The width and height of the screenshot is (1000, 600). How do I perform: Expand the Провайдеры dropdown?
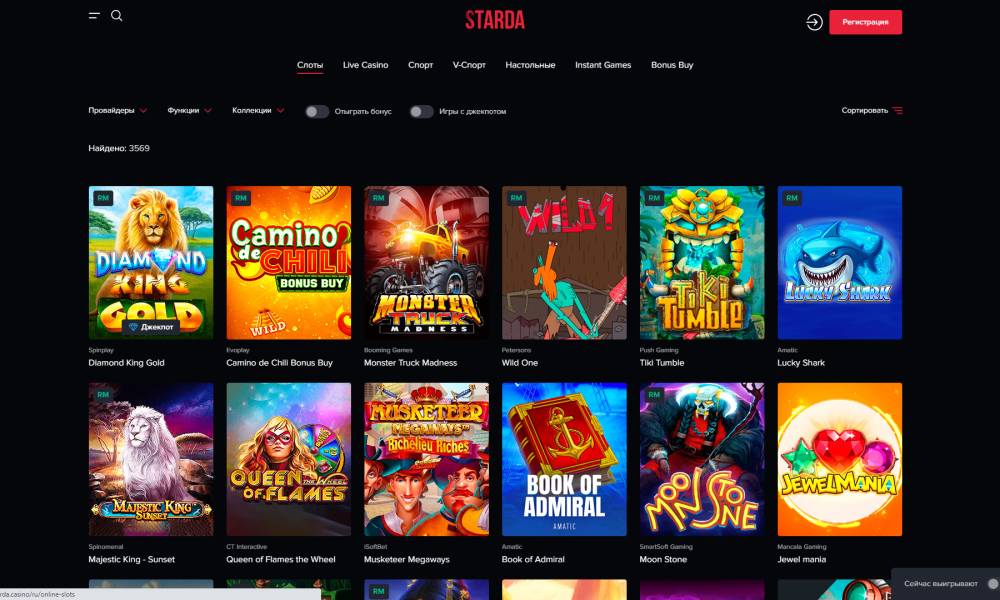click(x=117, y=110)
